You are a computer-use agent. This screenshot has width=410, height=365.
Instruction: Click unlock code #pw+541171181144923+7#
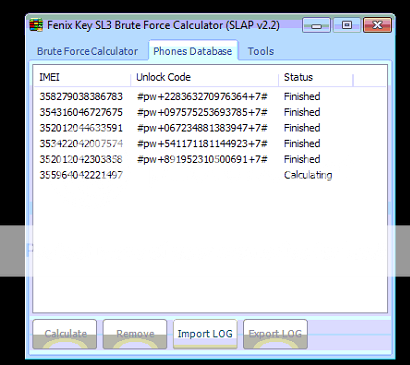(202, 144)
